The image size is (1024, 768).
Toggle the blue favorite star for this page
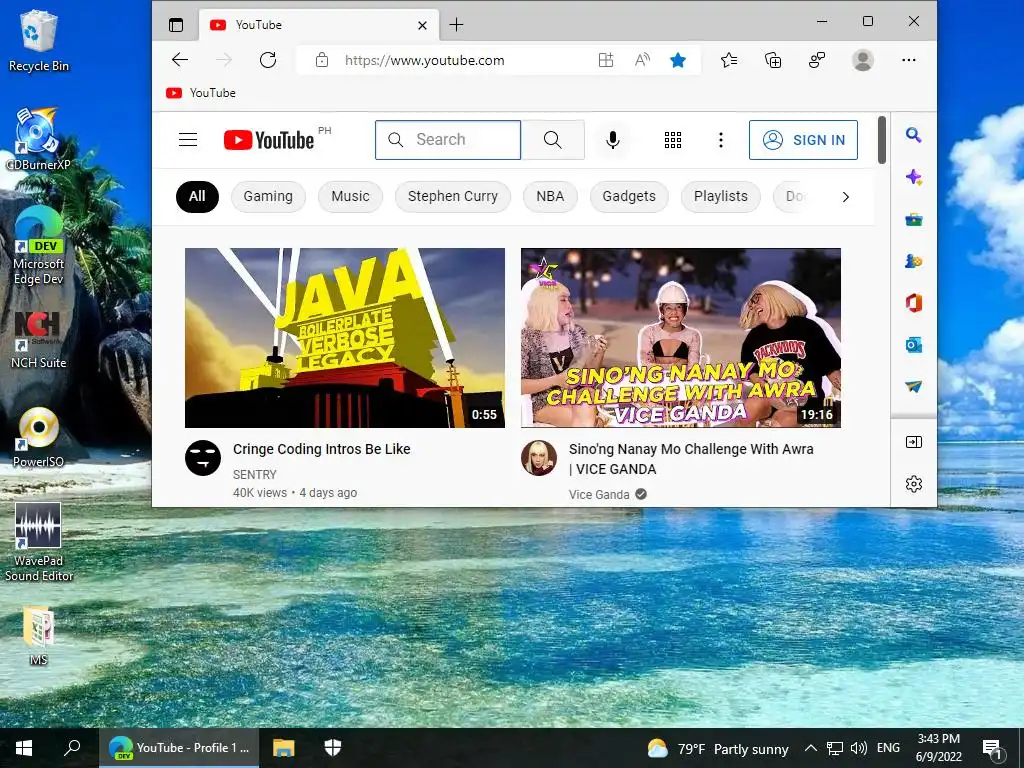coord(678,60)
